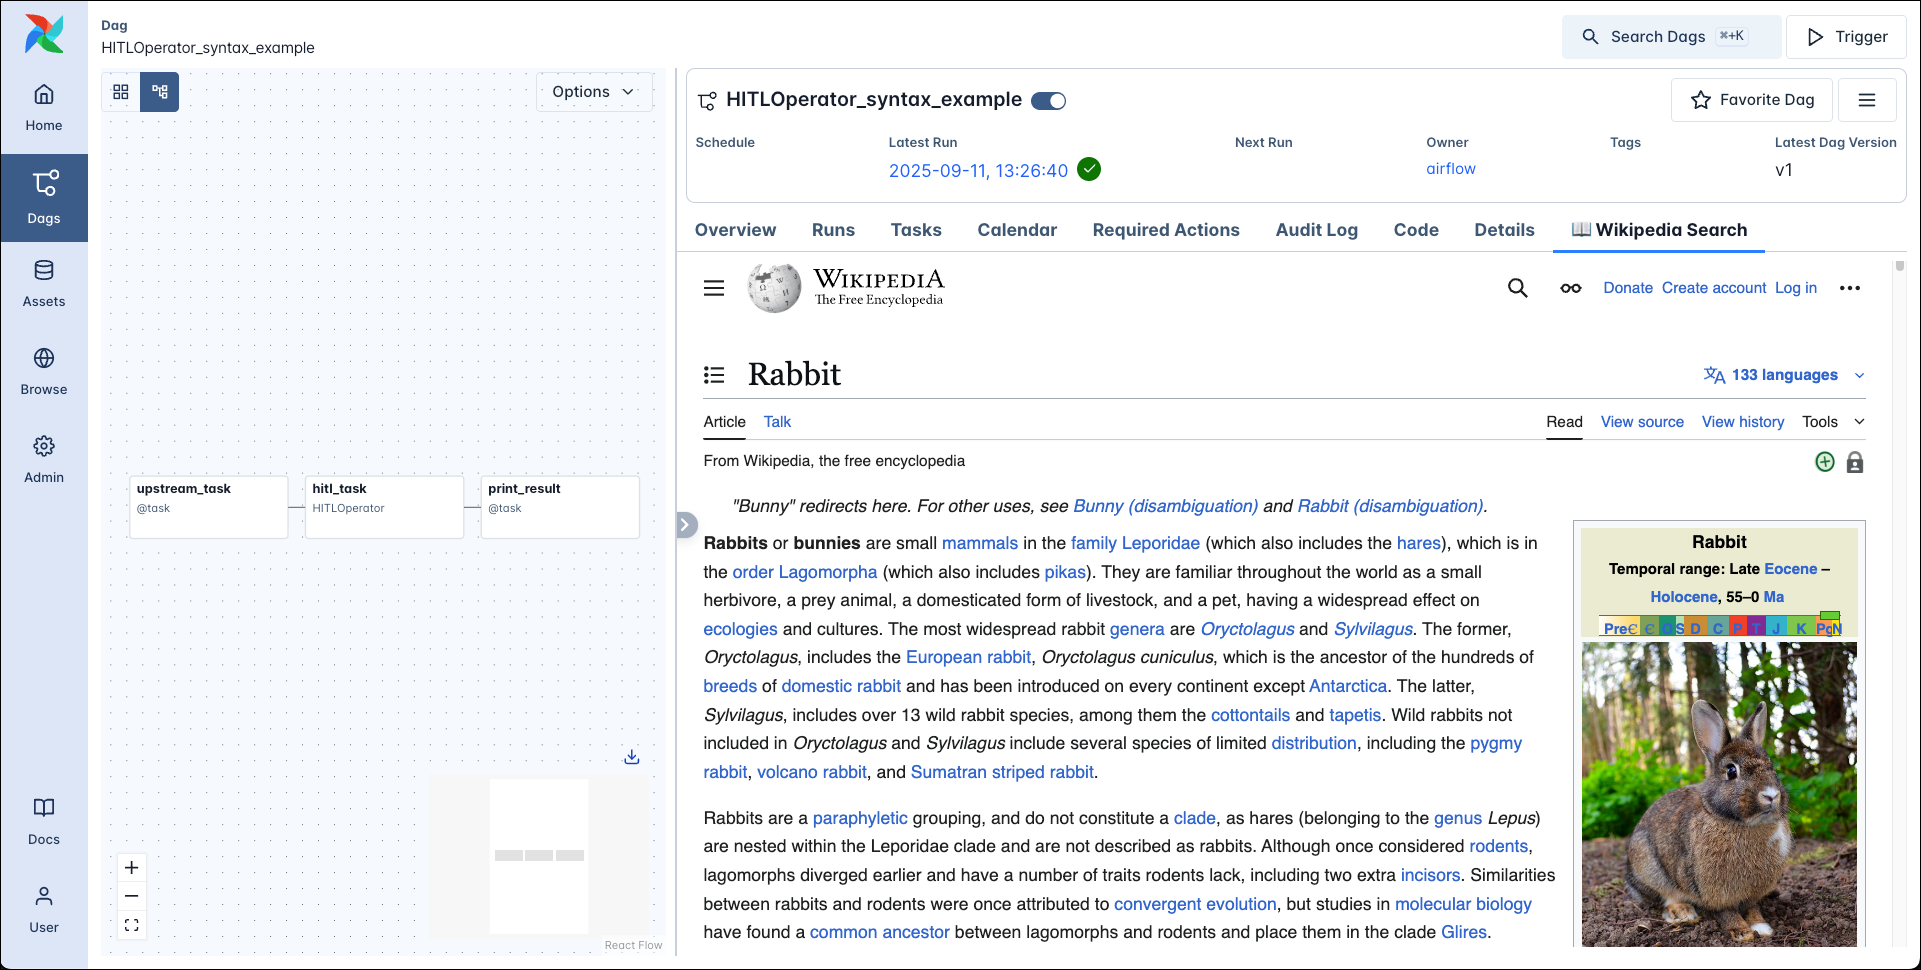1921x970 pixels.
Task: Expand the Options dropdown
Action: 594,92
